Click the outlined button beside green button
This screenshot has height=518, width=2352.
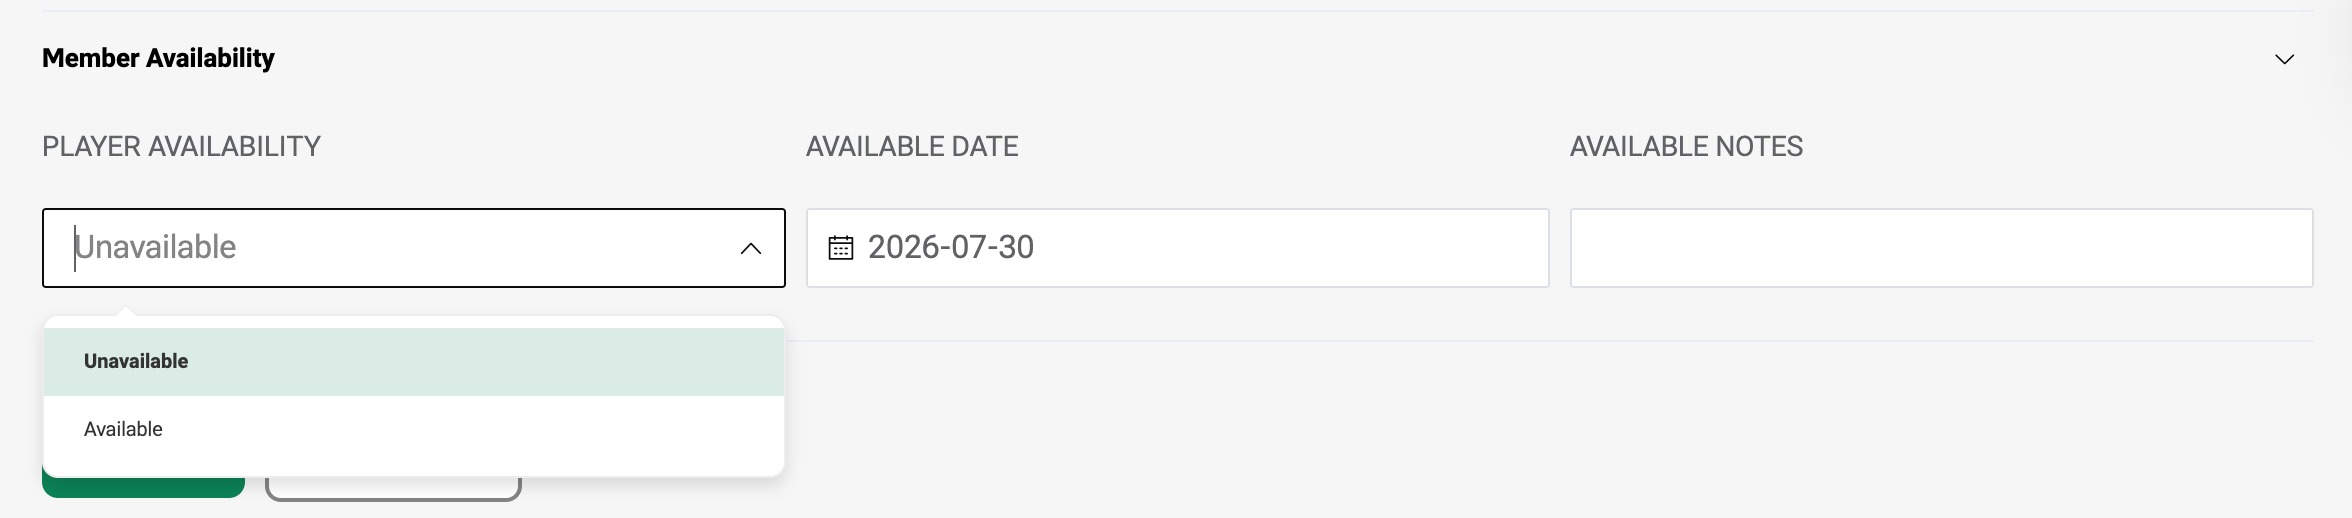393,489
